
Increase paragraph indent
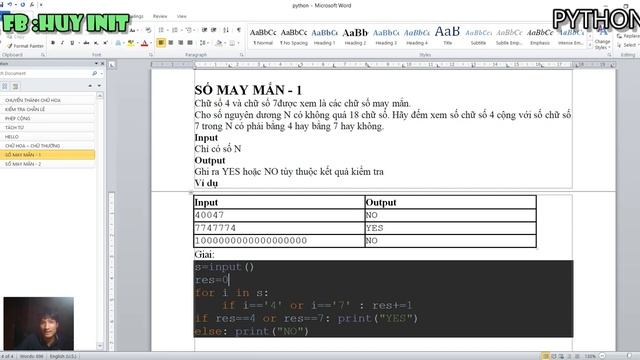(x=213, y=30)
